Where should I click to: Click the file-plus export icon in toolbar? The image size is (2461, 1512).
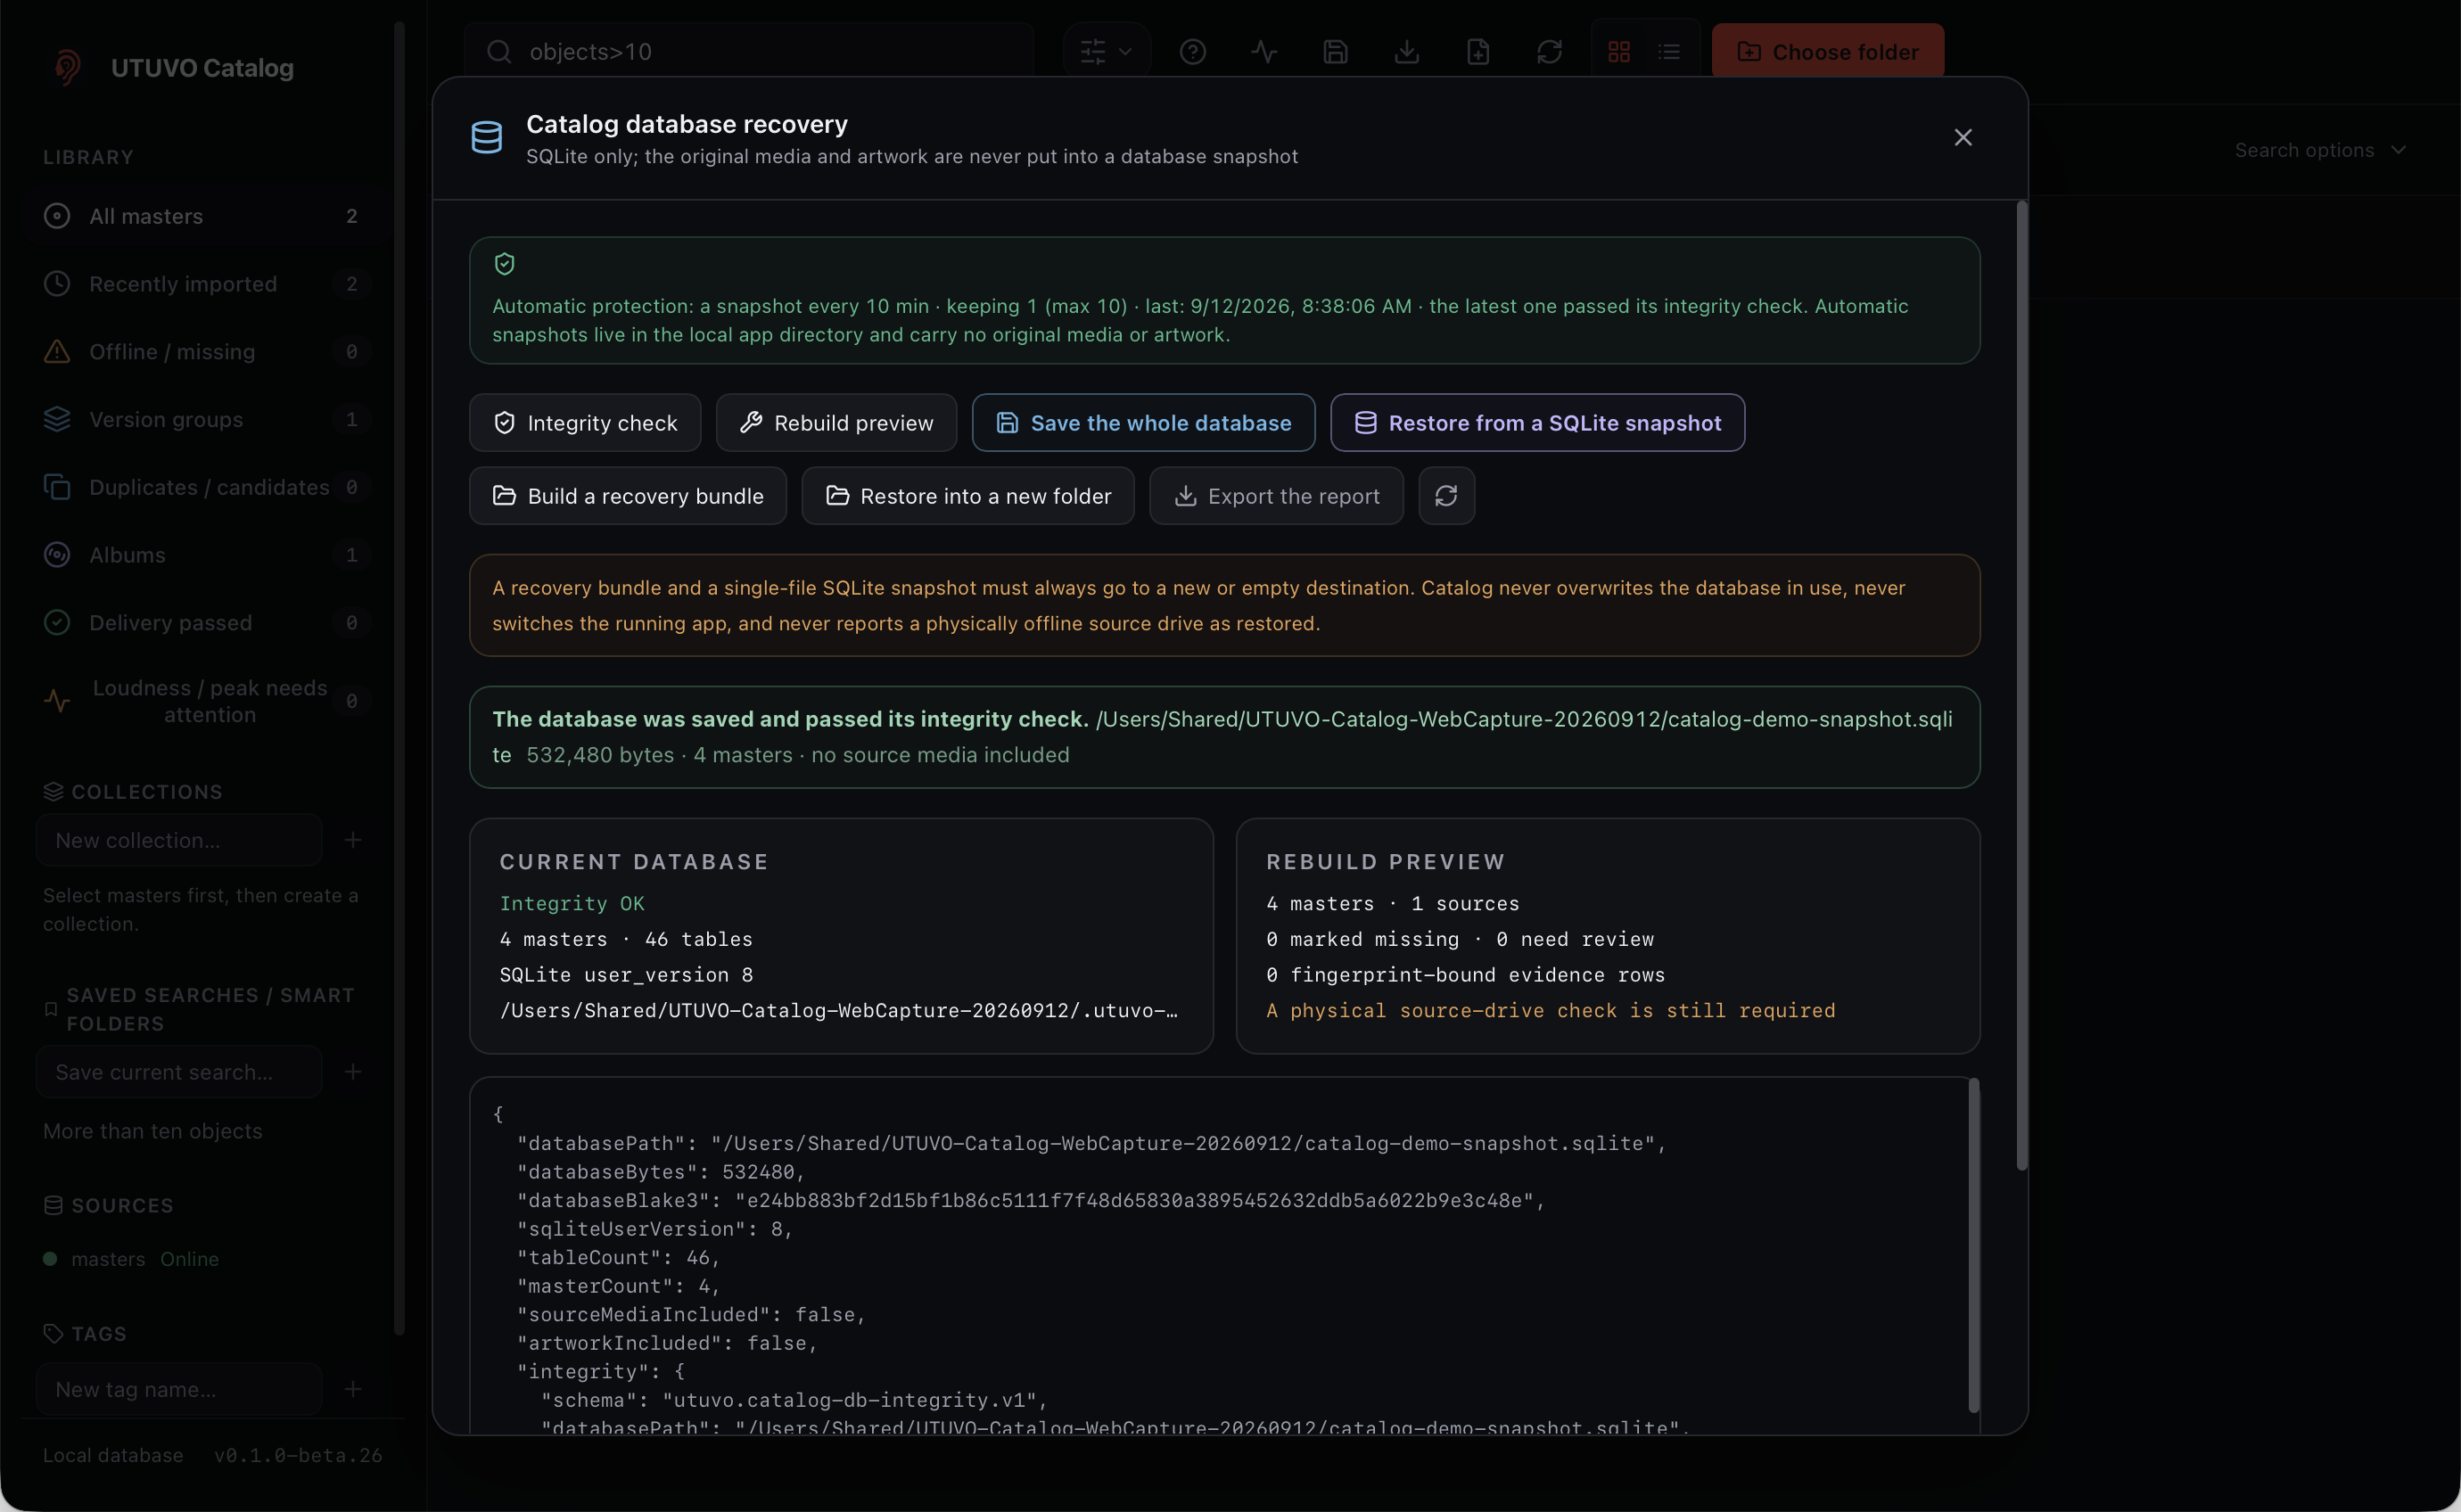coord(1478,51)
